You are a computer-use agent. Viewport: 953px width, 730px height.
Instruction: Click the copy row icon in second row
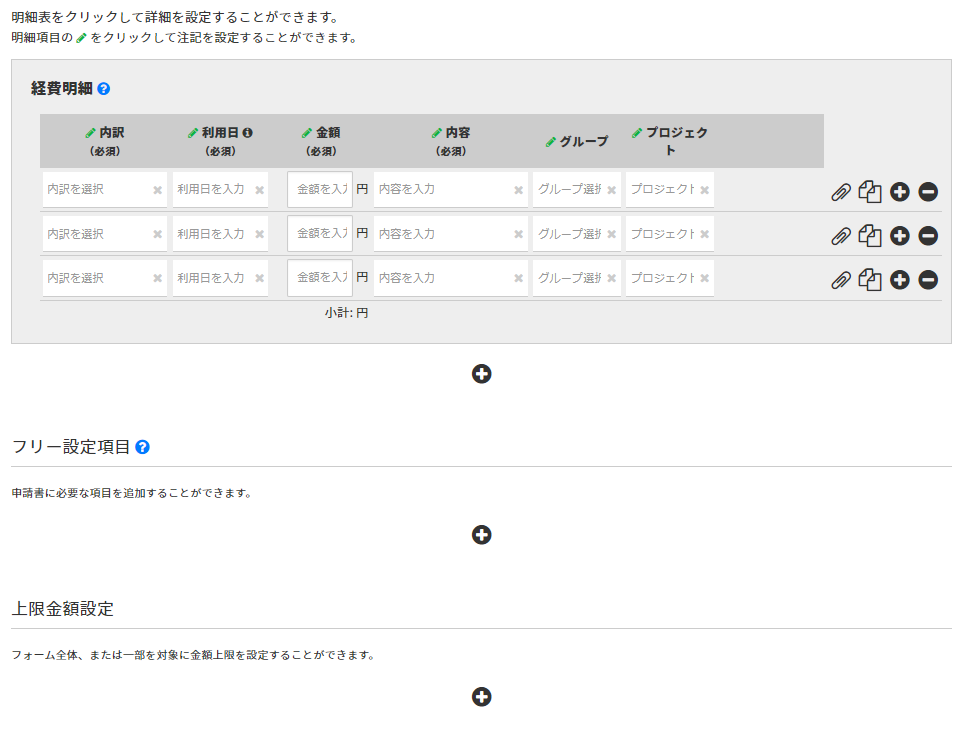coord(870,236)
